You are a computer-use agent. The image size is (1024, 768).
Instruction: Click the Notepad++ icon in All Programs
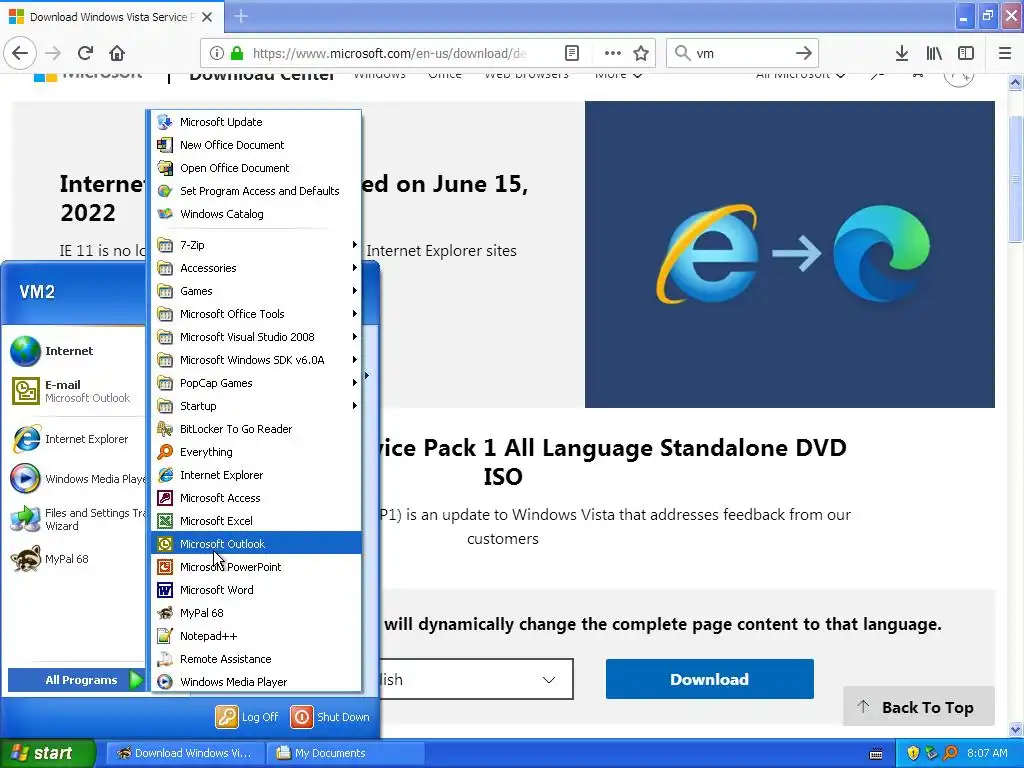[x=165, y=635]
